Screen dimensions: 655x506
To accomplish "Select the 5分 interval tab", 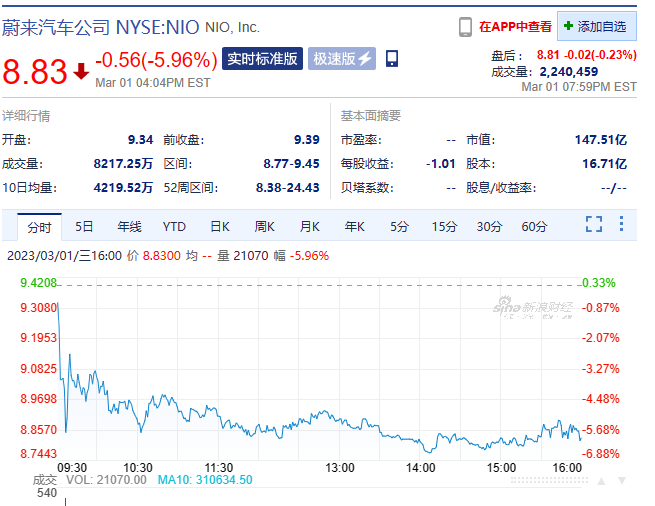I will point(399,226).
